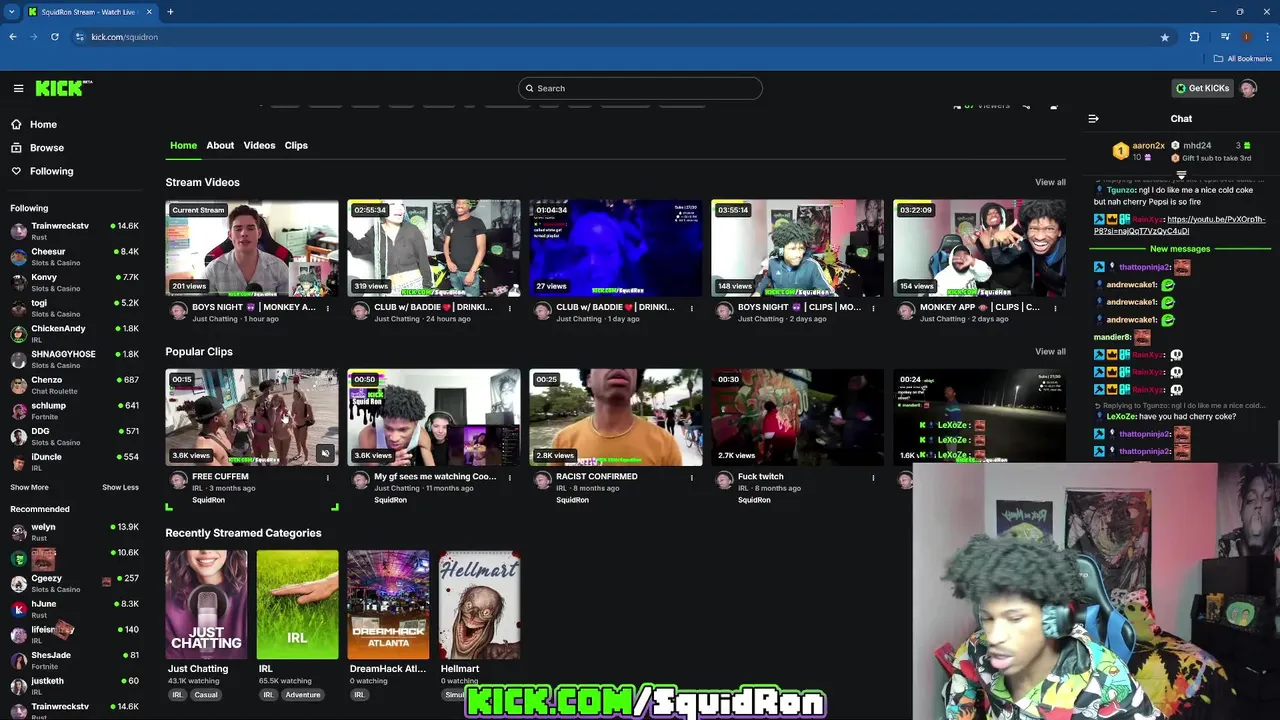Open options menu for 1 day ago video
The width and height of the screenshot is (1280, 720).
tap(692, 308)
